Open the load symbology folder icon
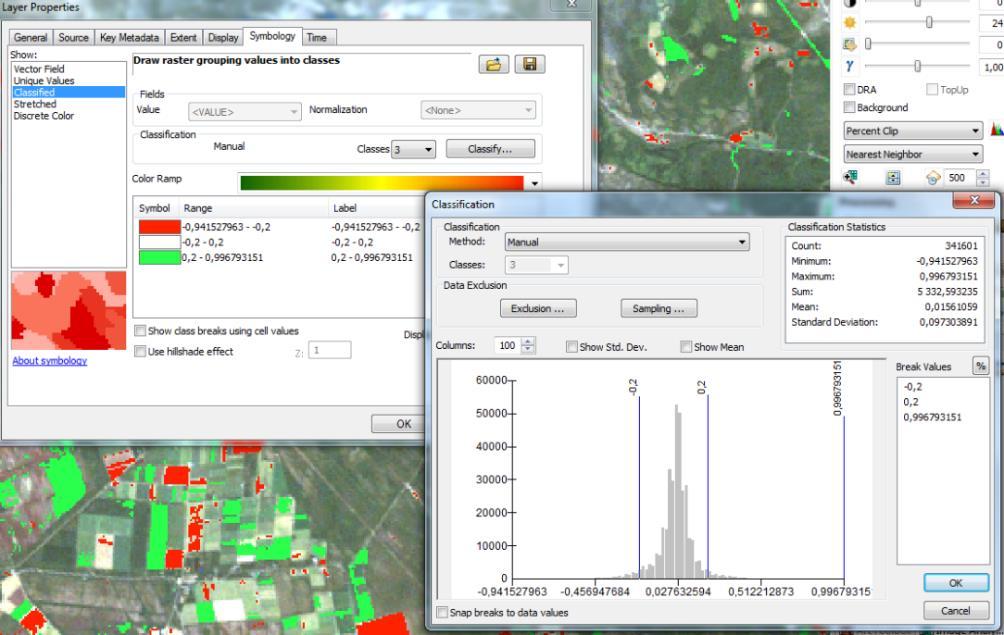 (494, 64)
